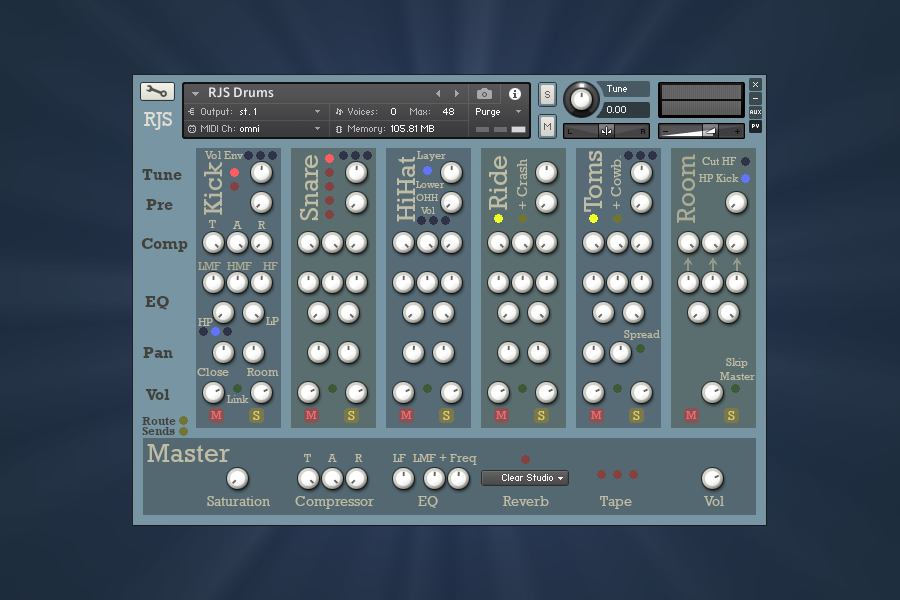Screen dimensions: 900x600
Task: Go to the next instrument with the right arrow
Action: click(457, 94)
